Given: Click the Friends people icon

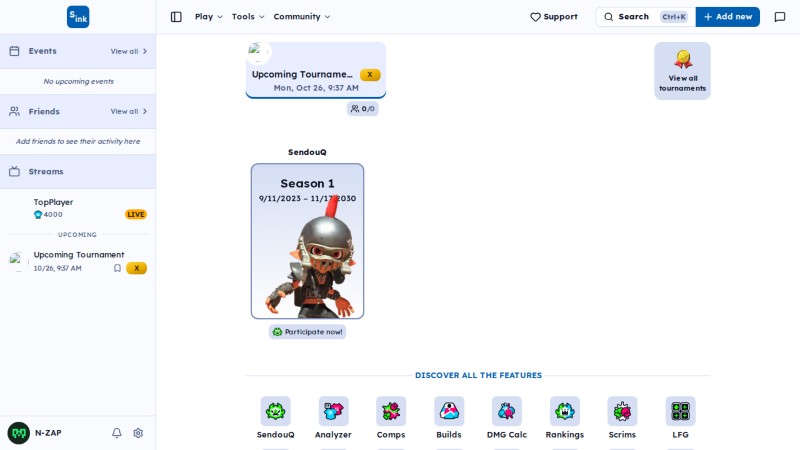Looking at the screenshot, I should pyautogui.click(x=14, y=111).
